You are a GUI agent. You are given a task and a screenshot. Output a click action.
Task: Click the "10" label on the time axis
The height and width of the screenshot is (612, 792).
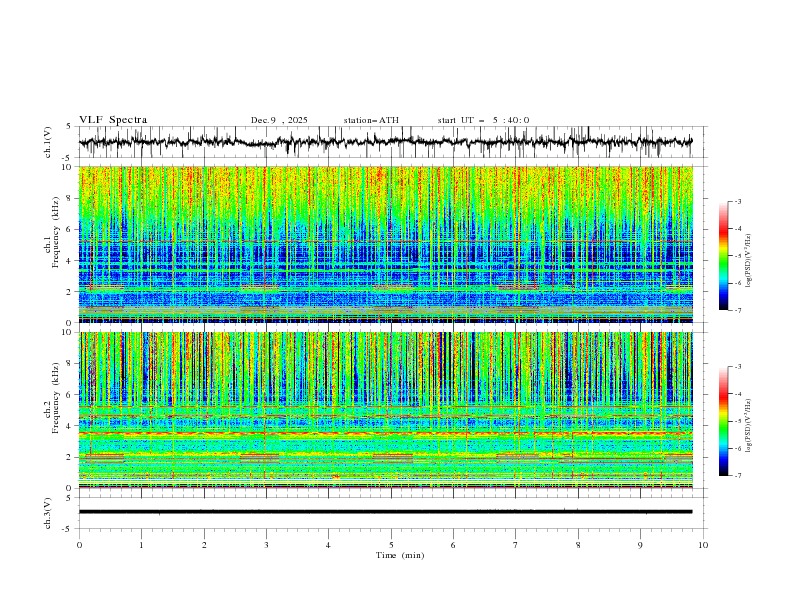703,545
